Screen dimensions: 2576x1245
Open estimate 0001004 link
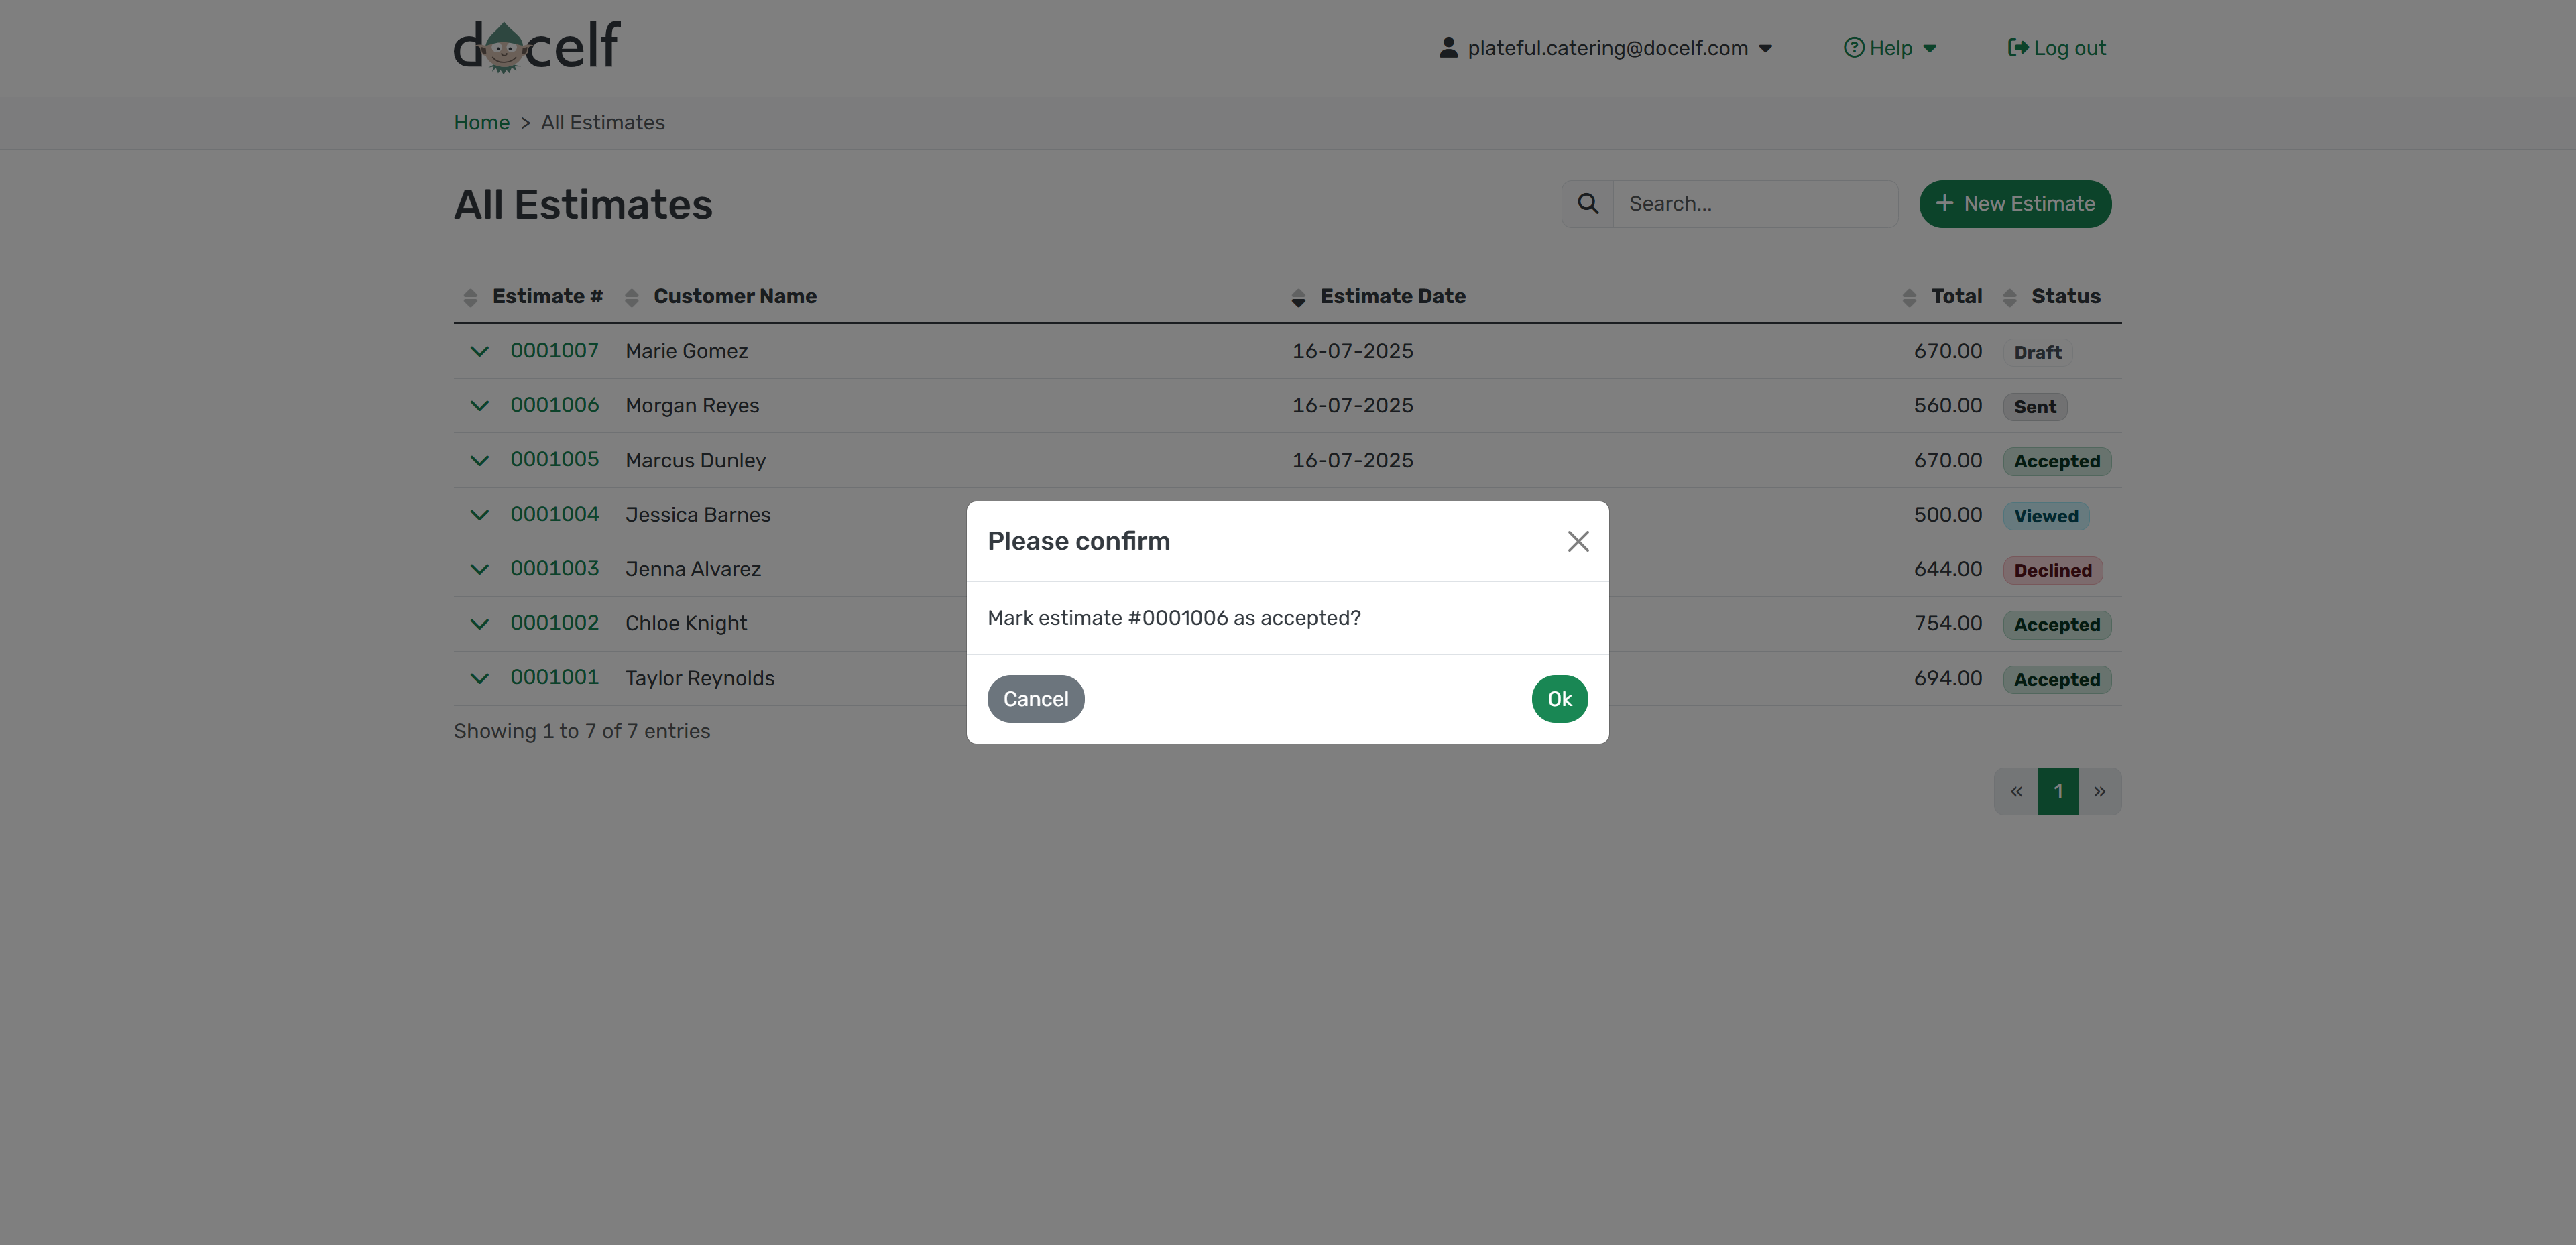coord(554,514)
